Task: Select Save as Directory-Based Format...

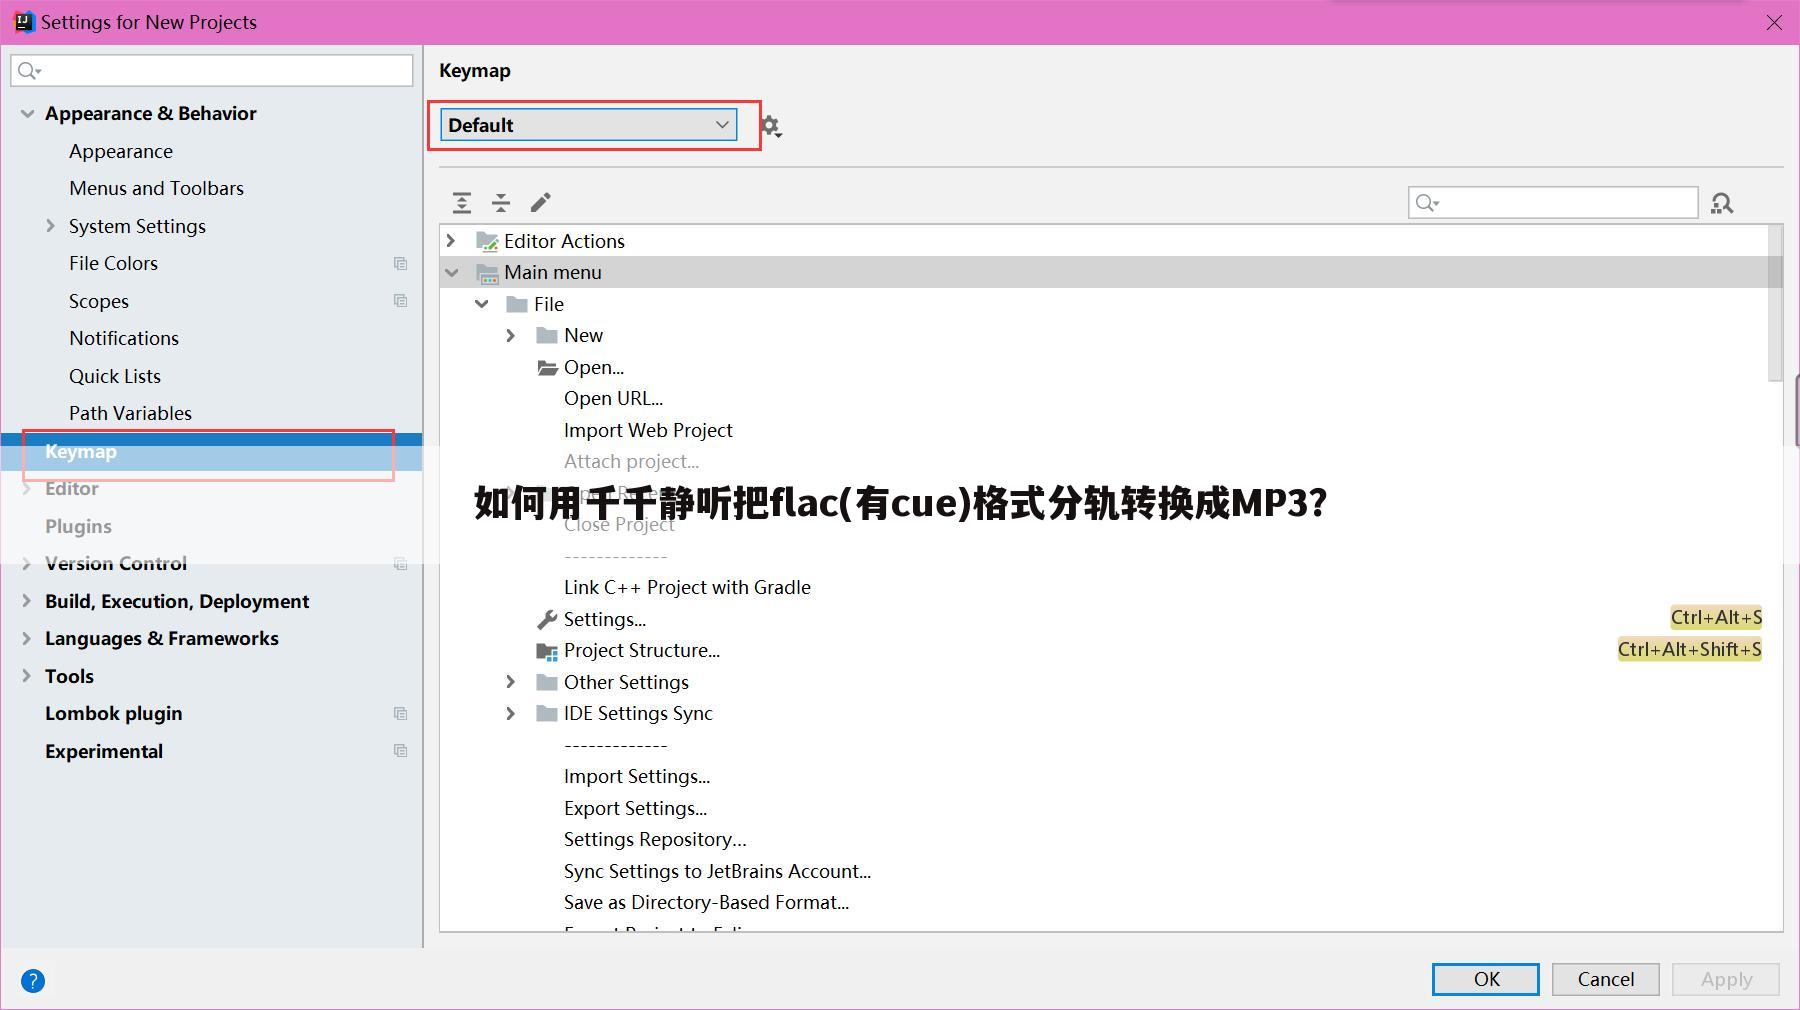Action: (706, 902)
